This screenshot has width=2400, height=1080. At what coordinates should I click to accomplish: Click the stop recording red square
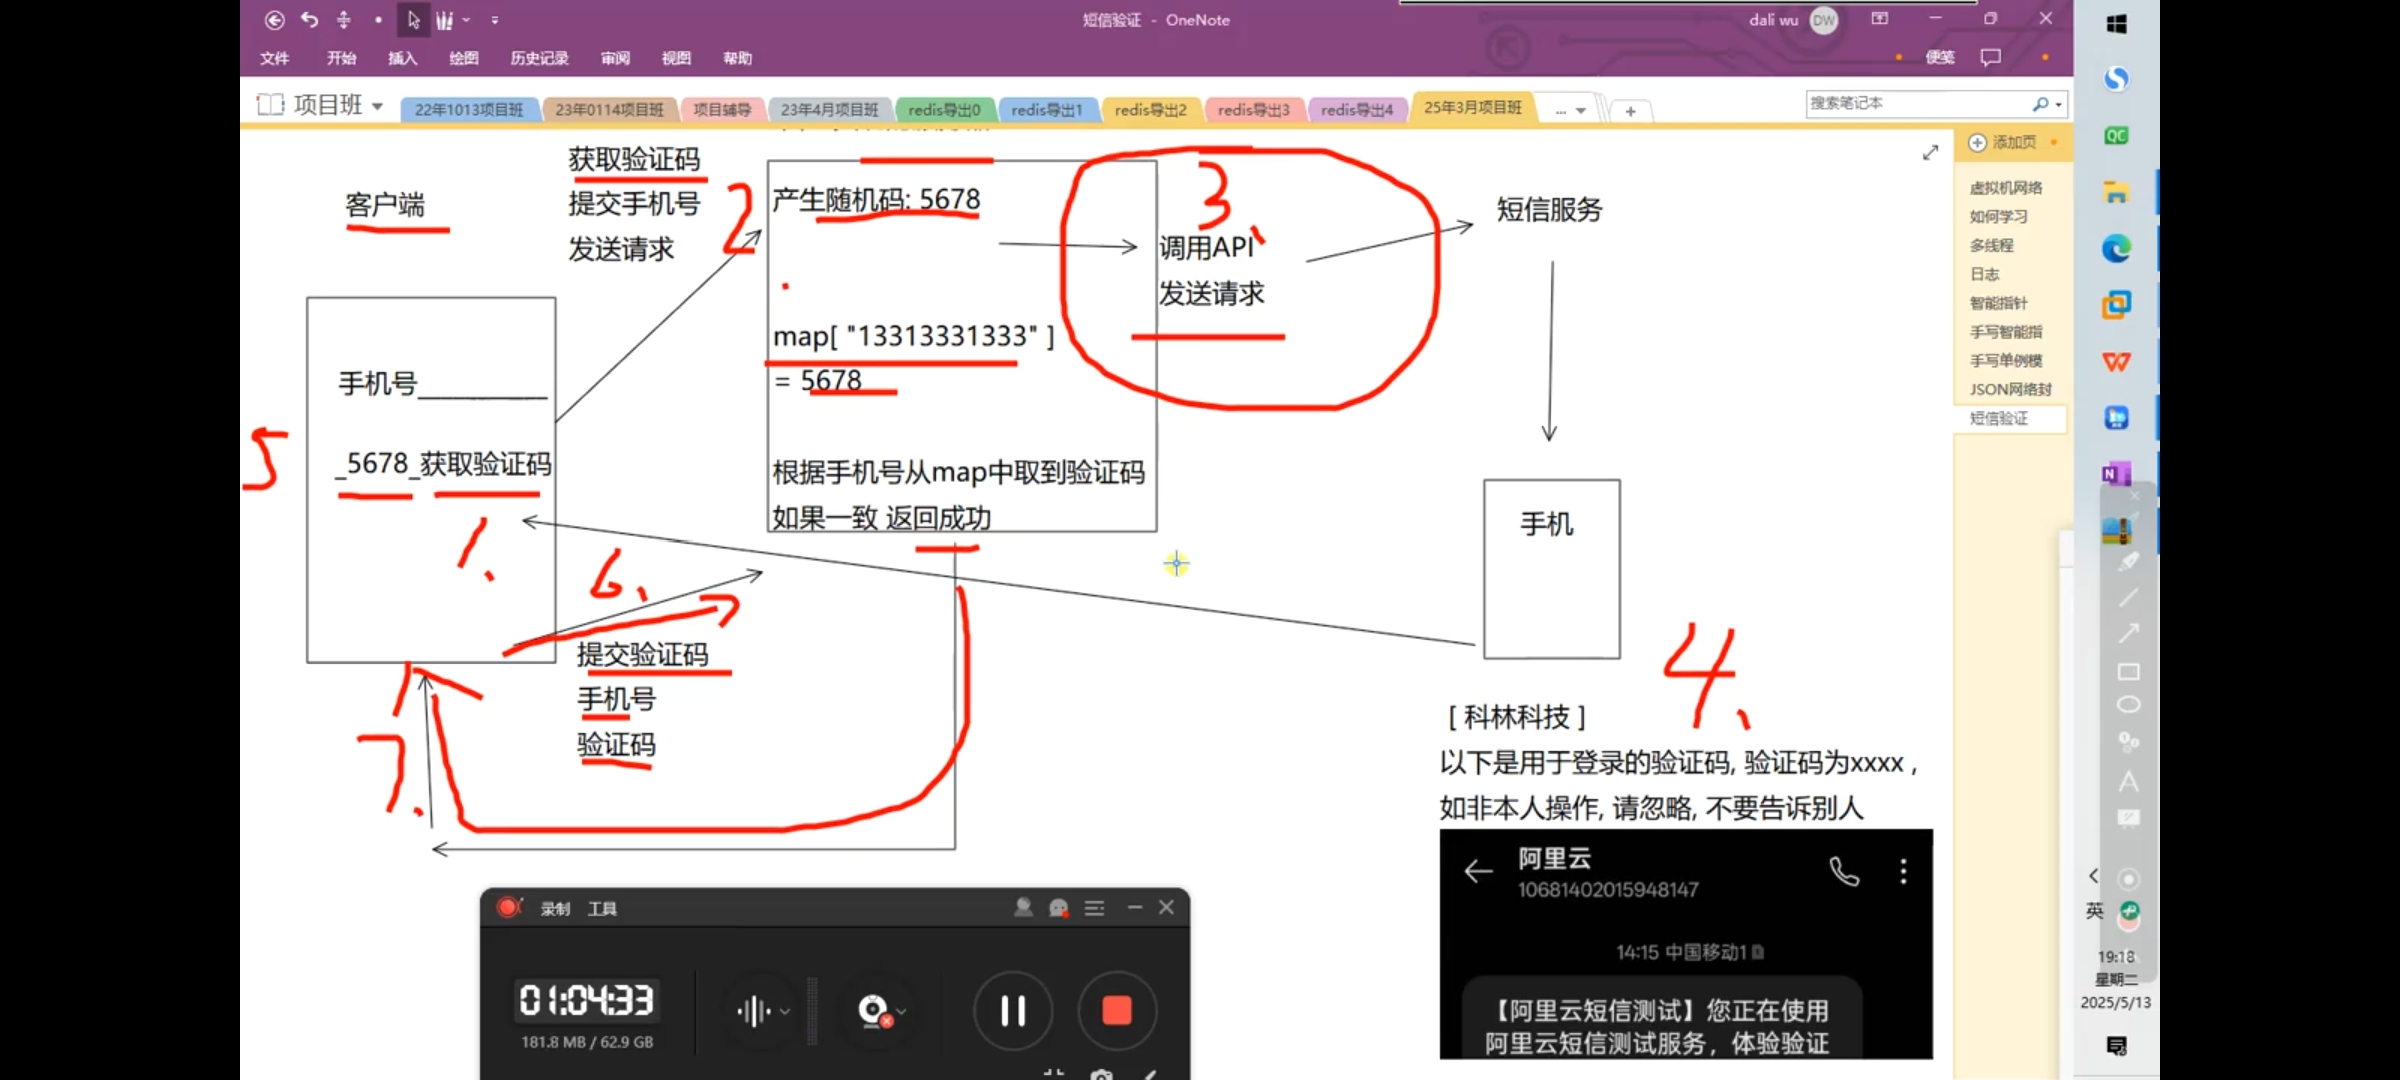click(x=1116, y=1011)
